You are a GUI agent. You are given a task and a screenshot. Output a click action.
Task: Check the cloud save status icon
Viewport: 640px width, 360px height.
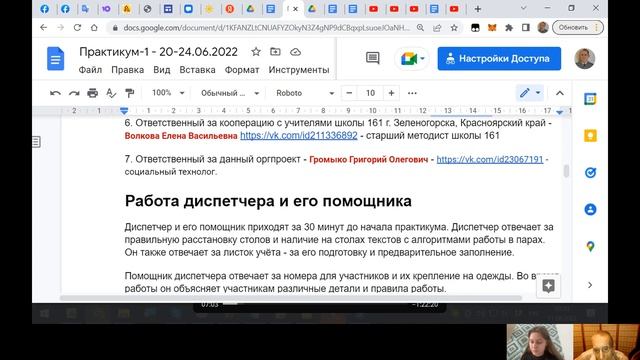point(296,52)
